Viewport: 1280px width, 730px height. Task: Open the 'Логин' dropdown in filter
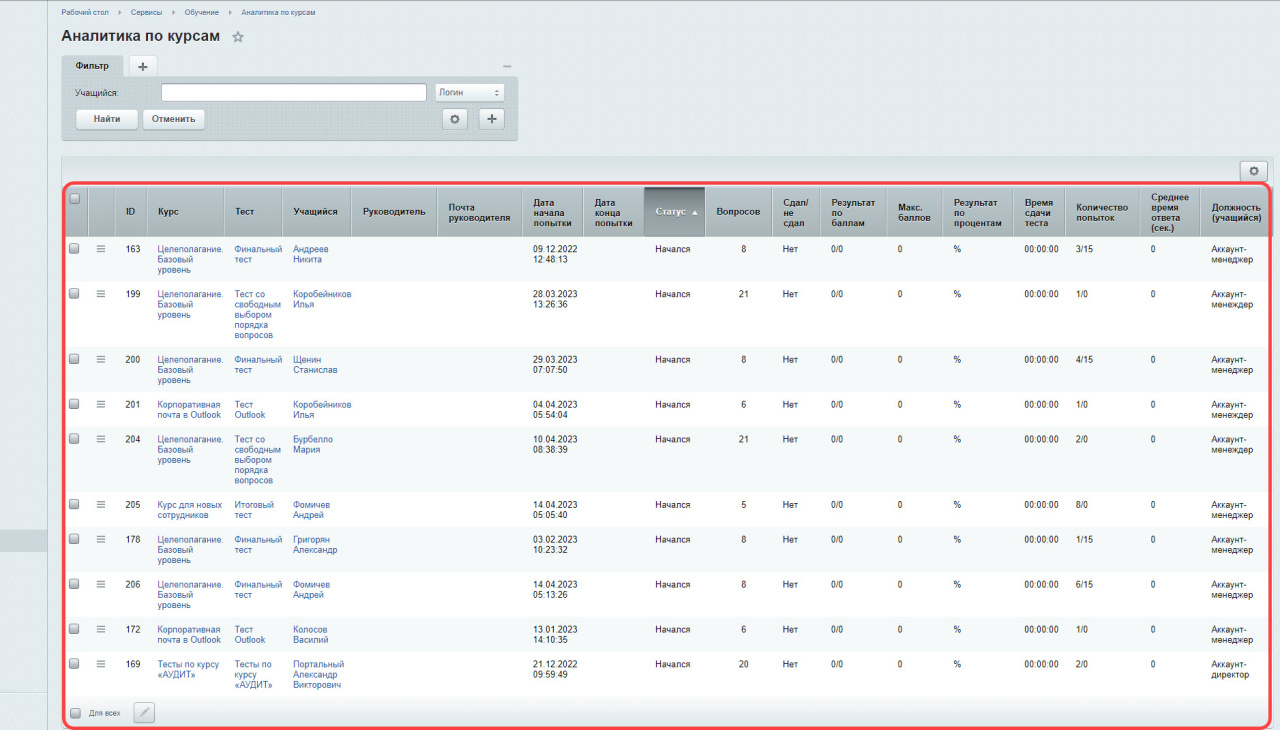pos(470,92)
